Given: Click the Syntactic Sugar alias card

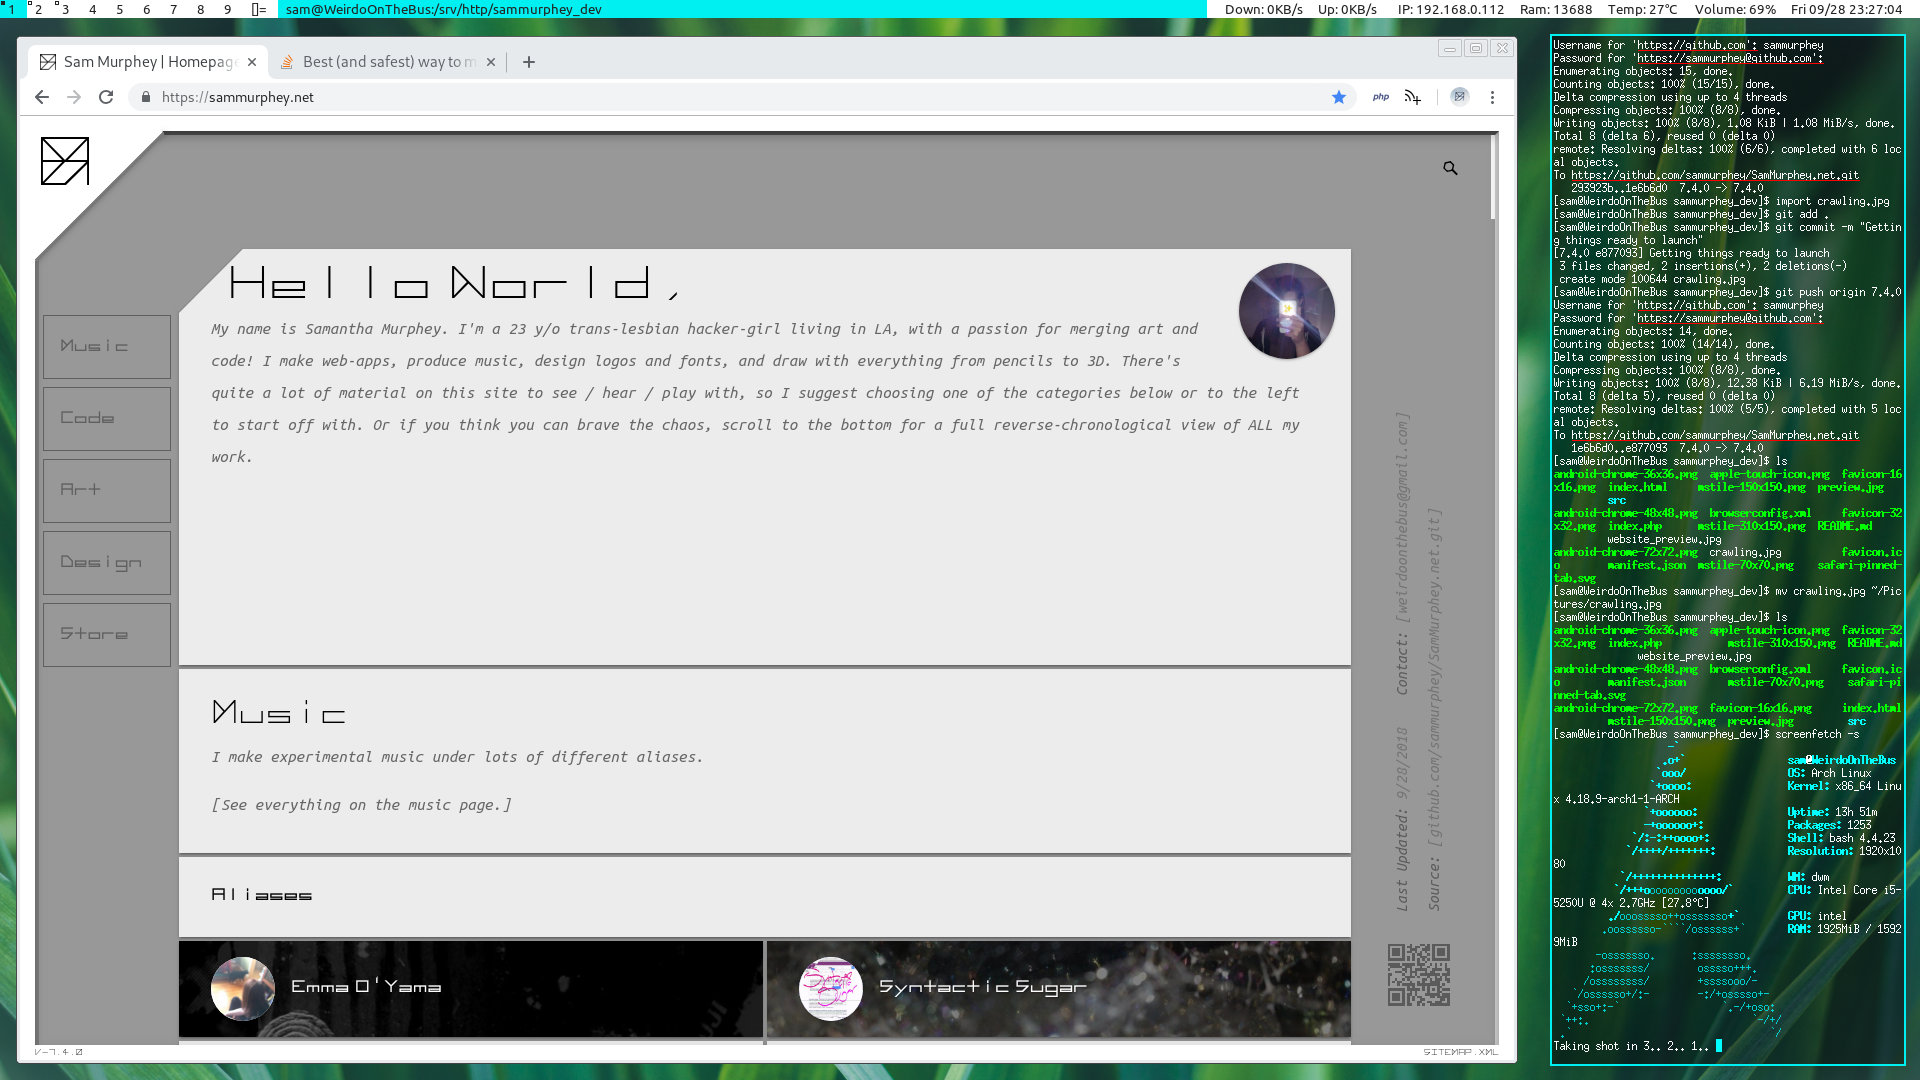Looking at the screenshot, I should click(x=1058, y=988).
